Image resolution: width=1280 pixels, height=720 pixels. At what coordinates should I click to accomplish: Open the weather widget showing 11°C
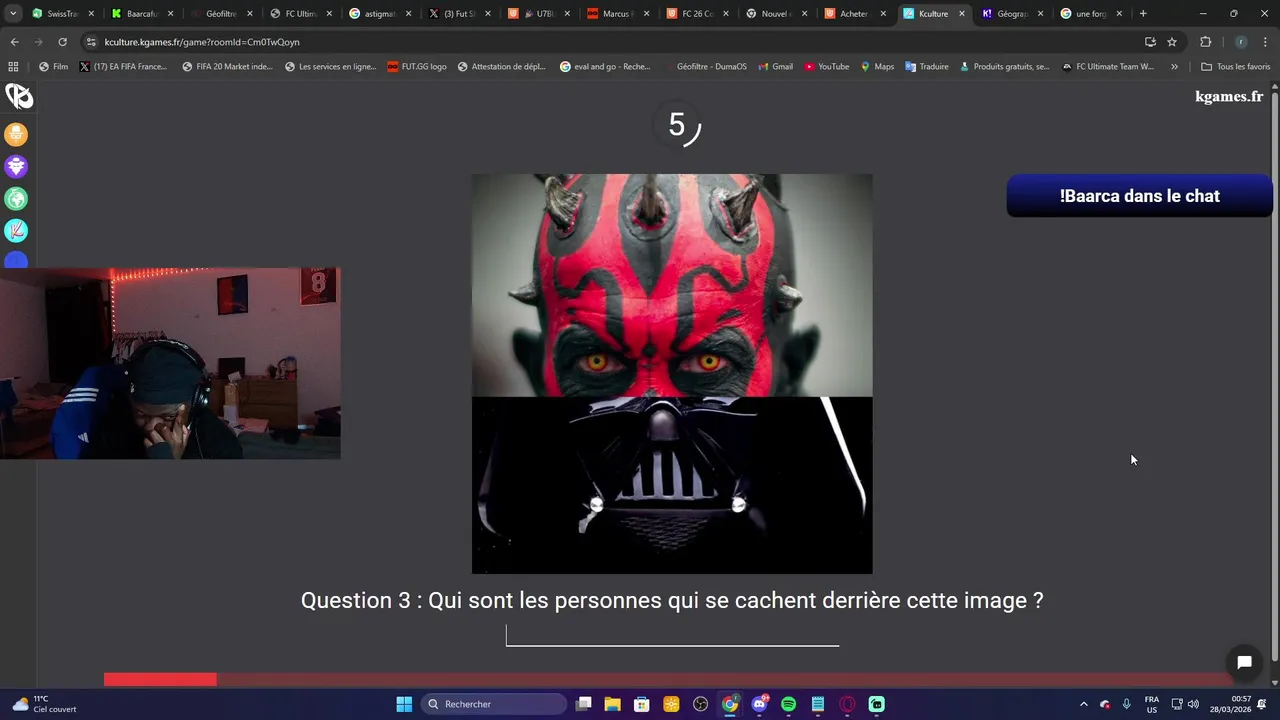[x=44, y=704]
